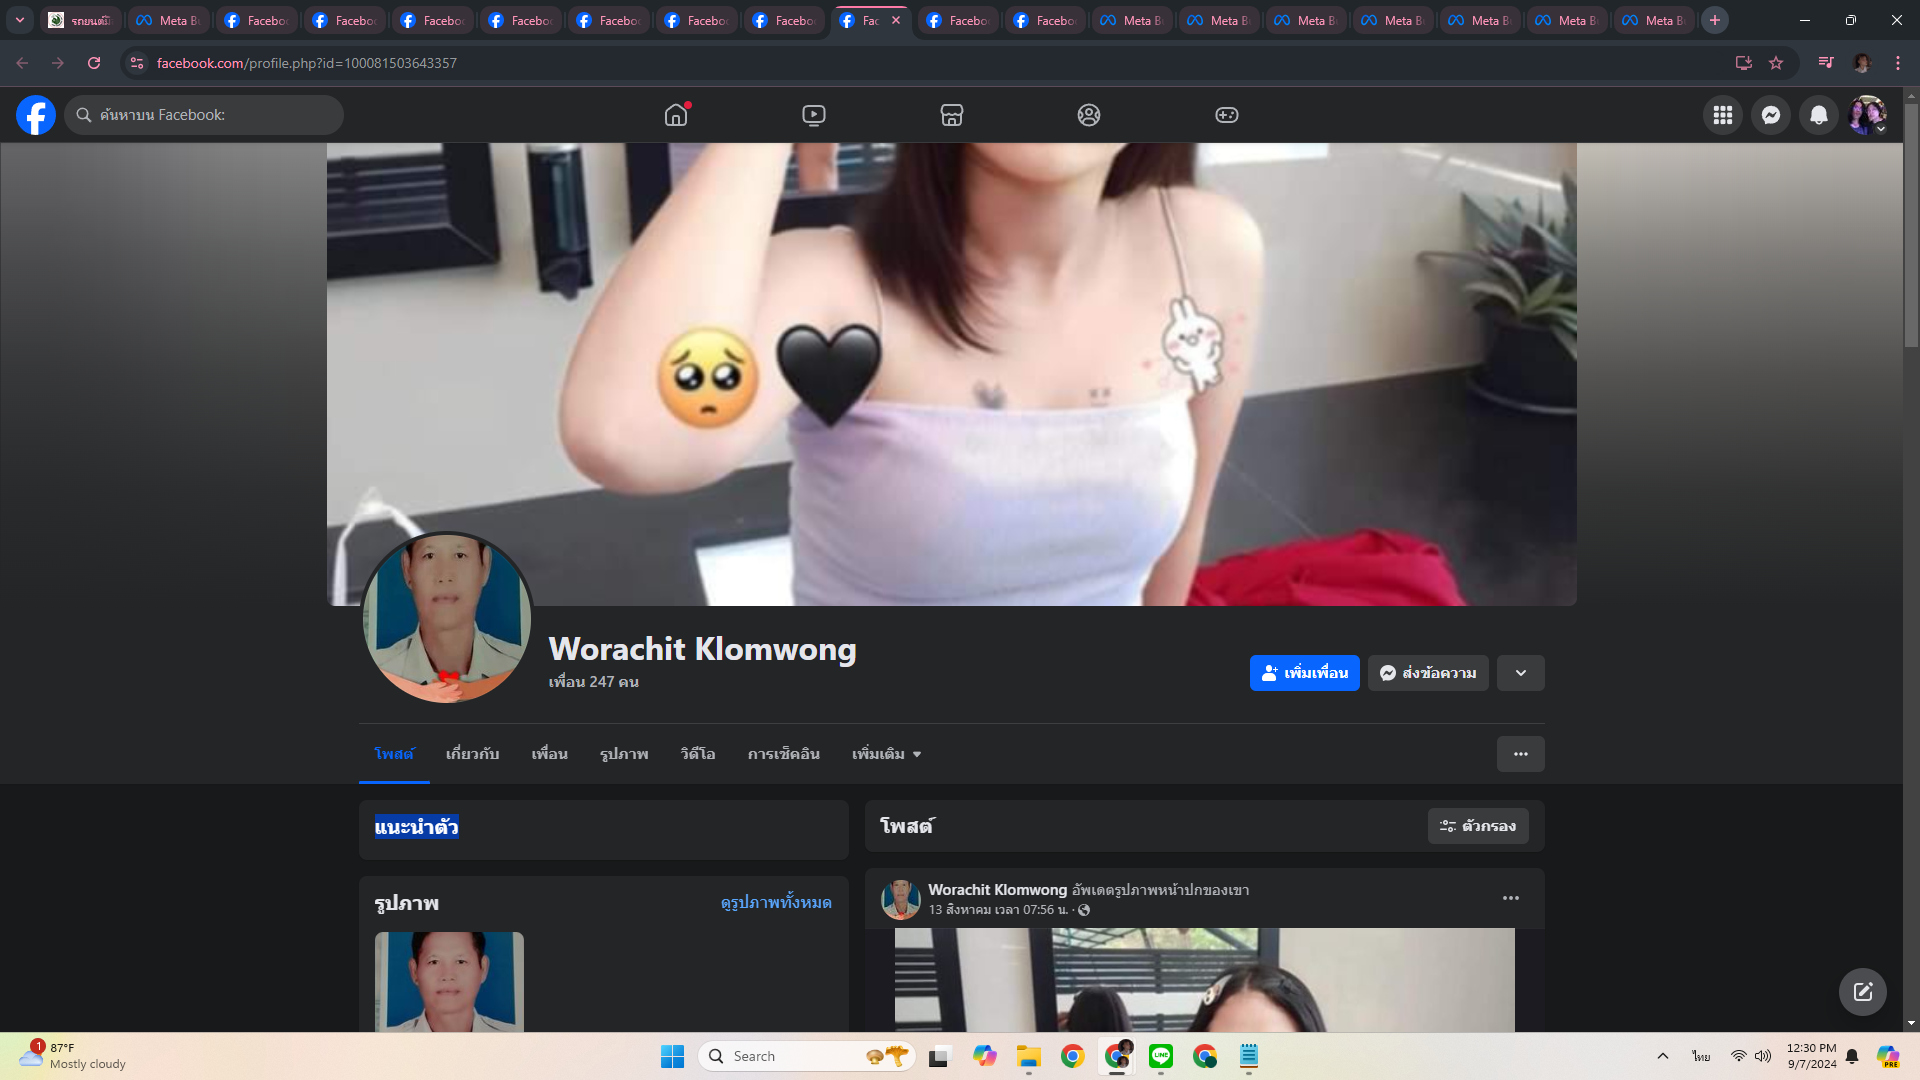Open Messenger chats icon
Screen dimensions: 1920x1080
click(1770, 115)
